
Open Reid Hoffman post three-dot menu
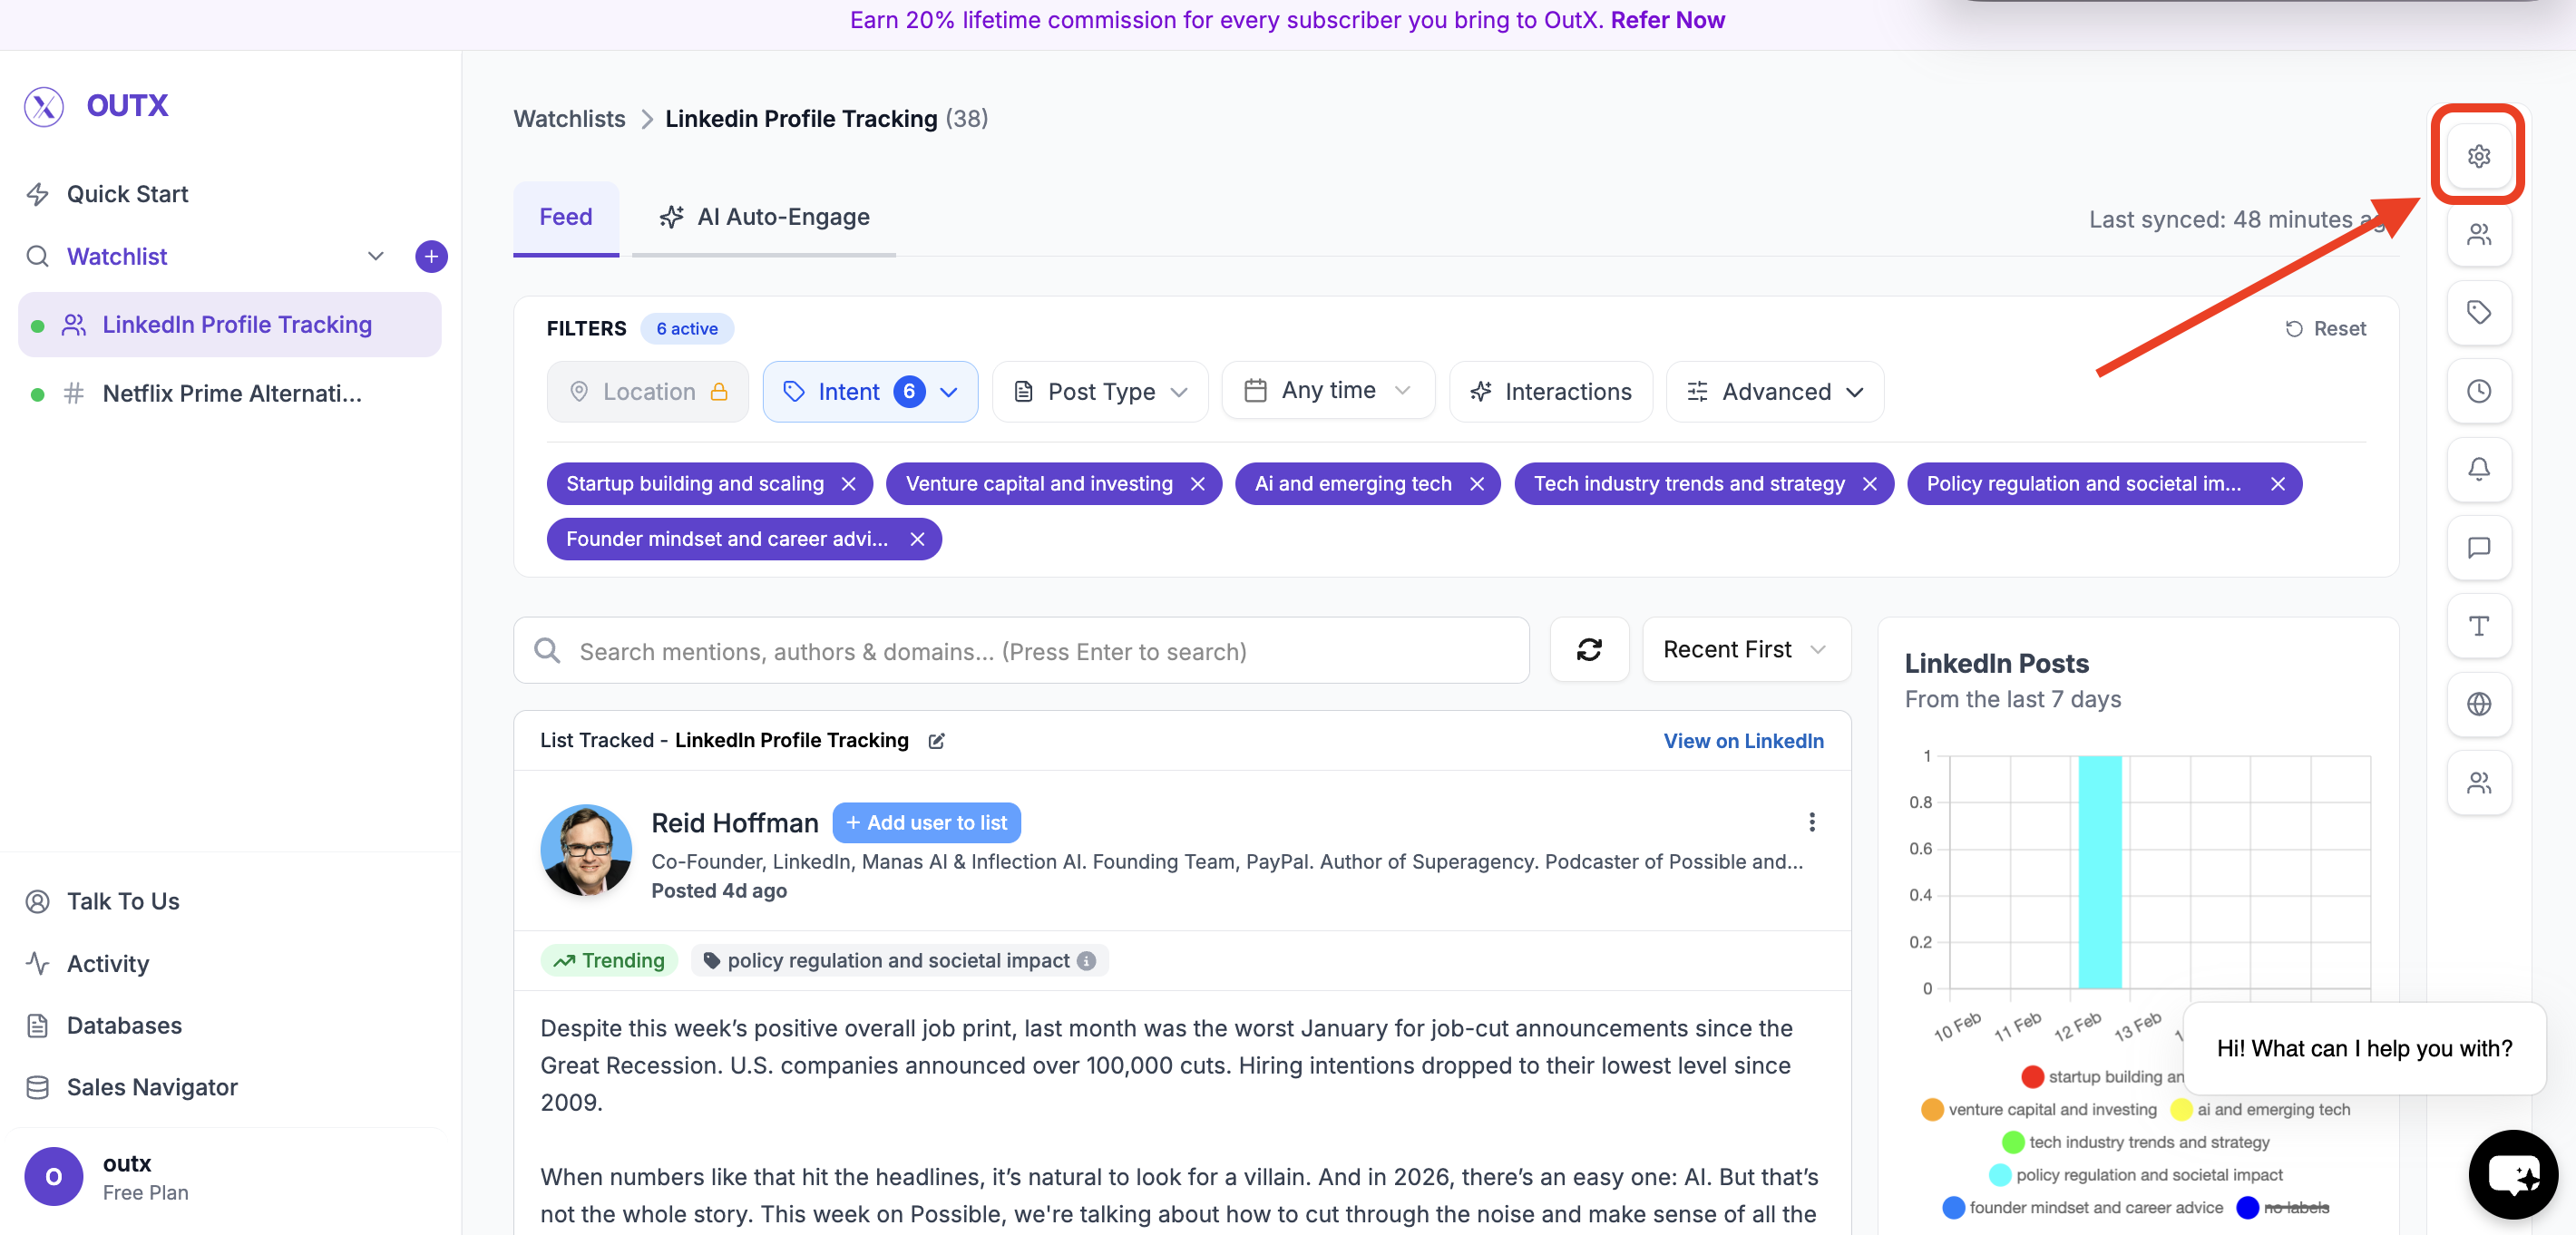(1811, 822)
